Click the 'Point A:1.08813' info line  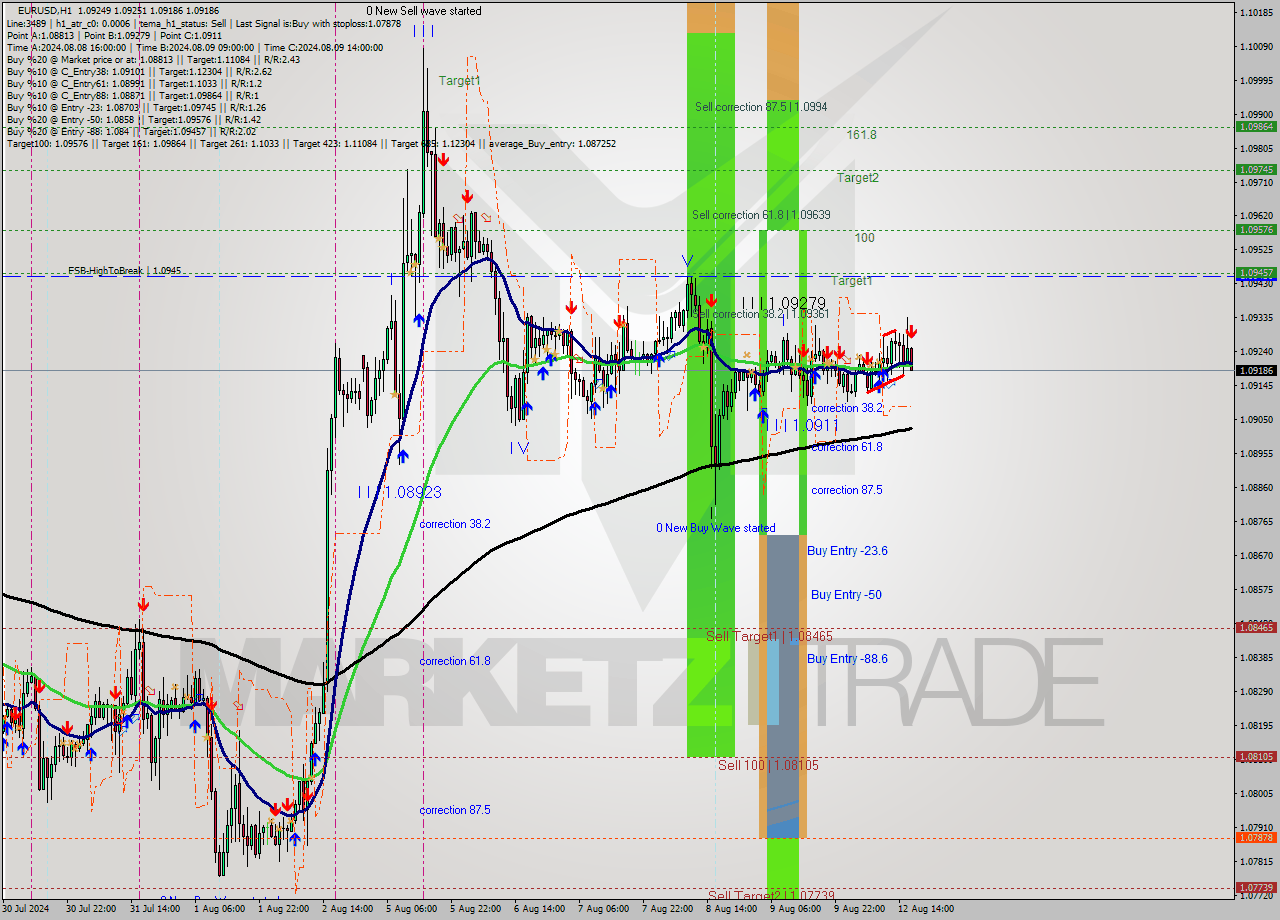click(115, 35)
